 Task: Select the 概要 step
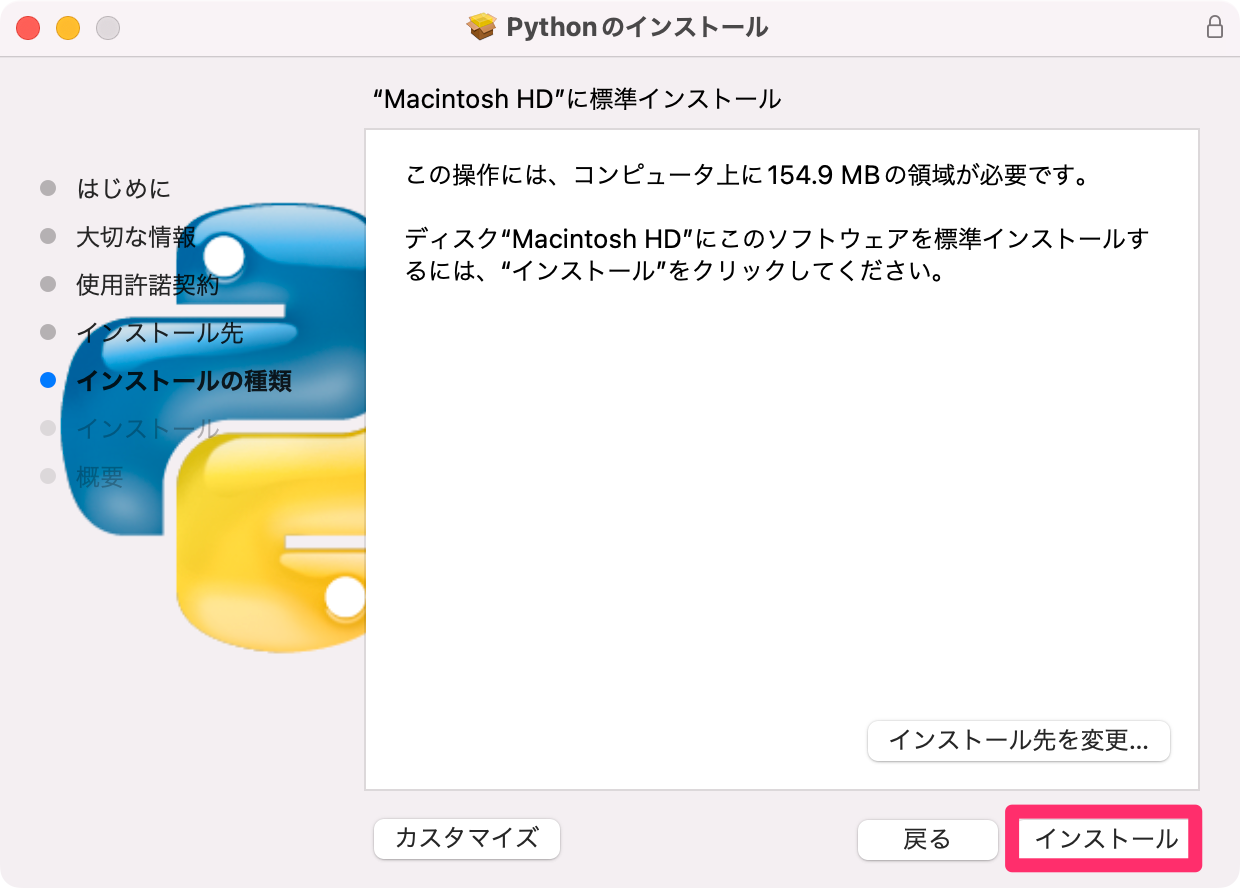point(100,477)
